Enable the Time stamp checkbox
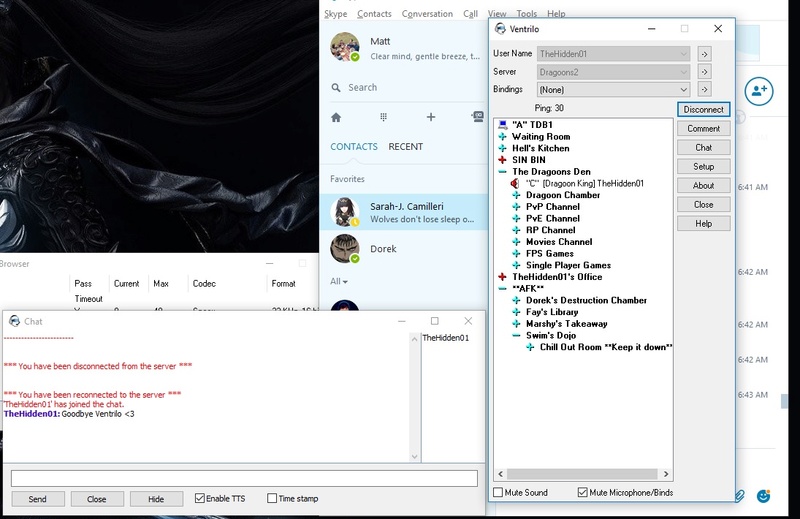 pyautogui.click(x=272, y=498)
